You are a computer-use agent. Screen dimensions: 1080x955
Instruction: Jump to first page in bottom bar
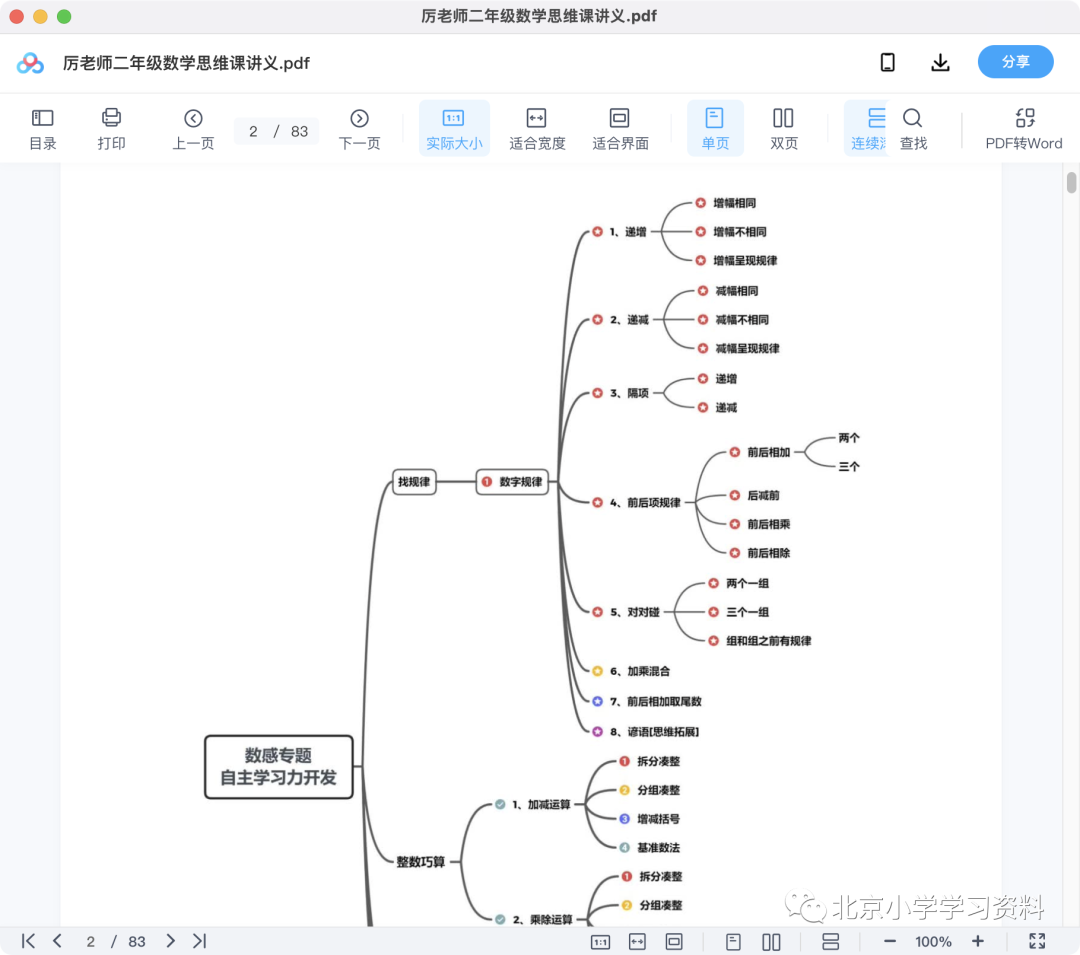(x=28, y=941)
